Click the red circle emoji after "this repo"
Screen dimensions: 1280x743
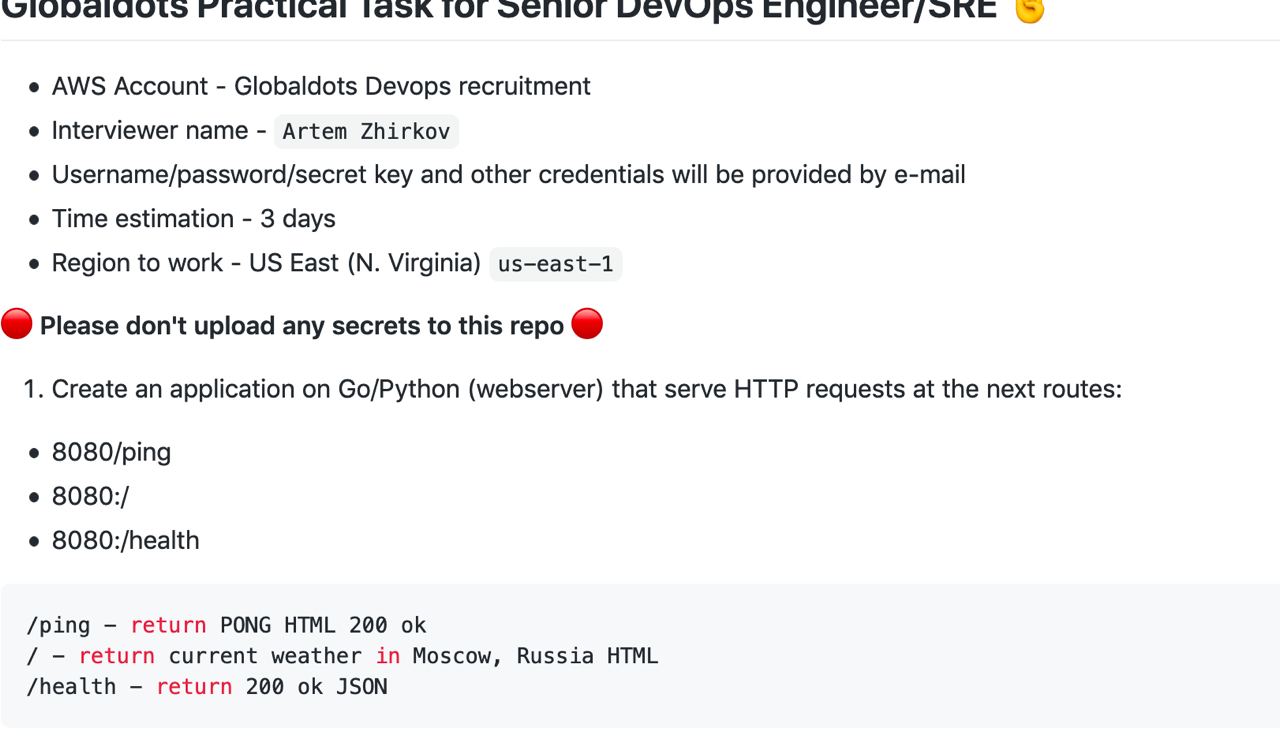click(x=587, y=325)
